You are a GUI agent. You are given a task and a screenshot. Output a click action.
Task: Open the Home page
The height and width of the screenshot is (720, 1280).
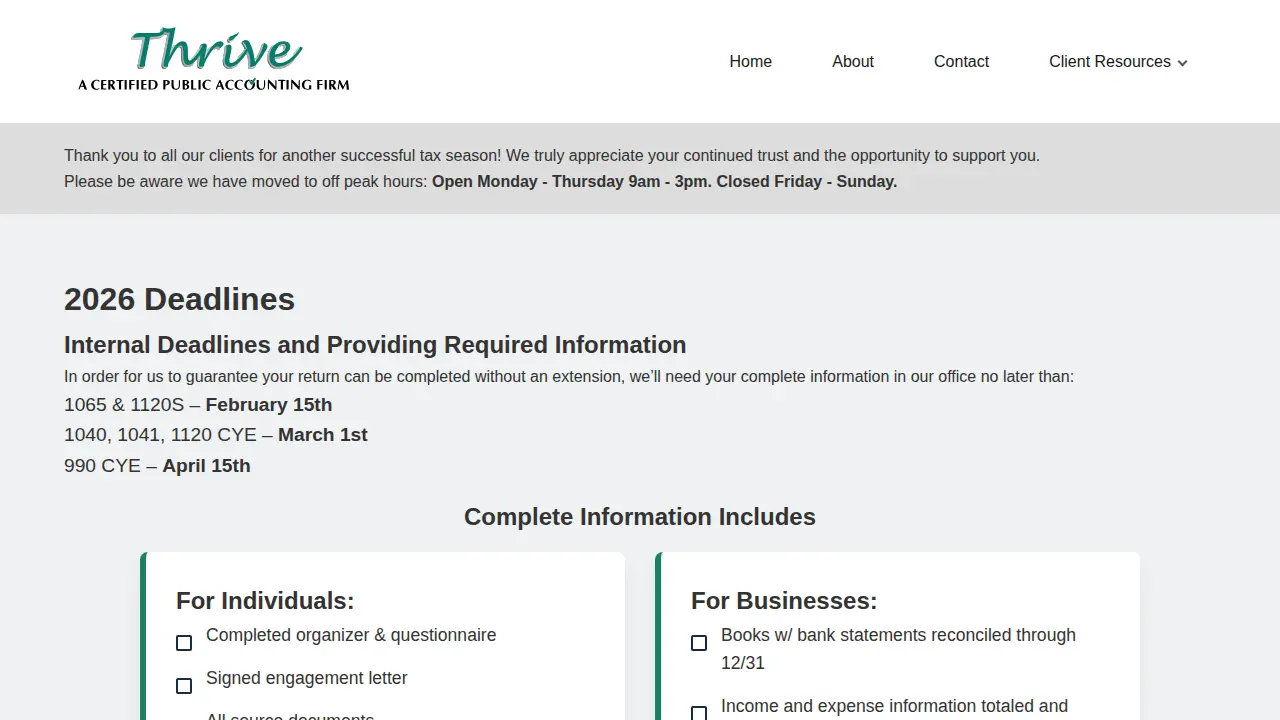coord(750,62)
